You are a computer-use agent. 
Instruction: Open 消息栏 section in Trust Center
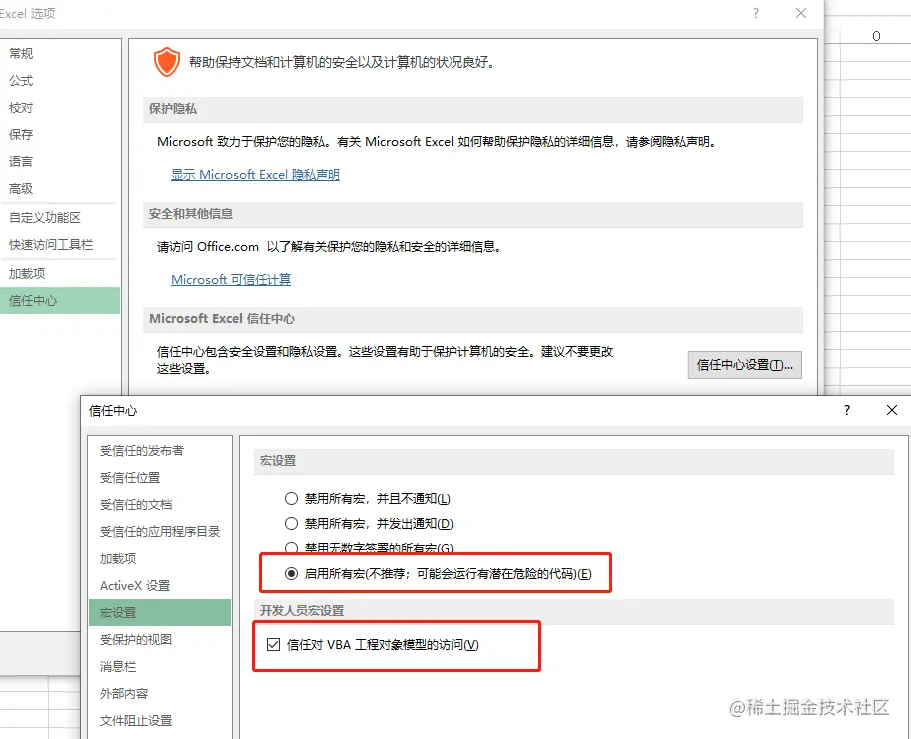pyautogui.click(x=160, y=666)
